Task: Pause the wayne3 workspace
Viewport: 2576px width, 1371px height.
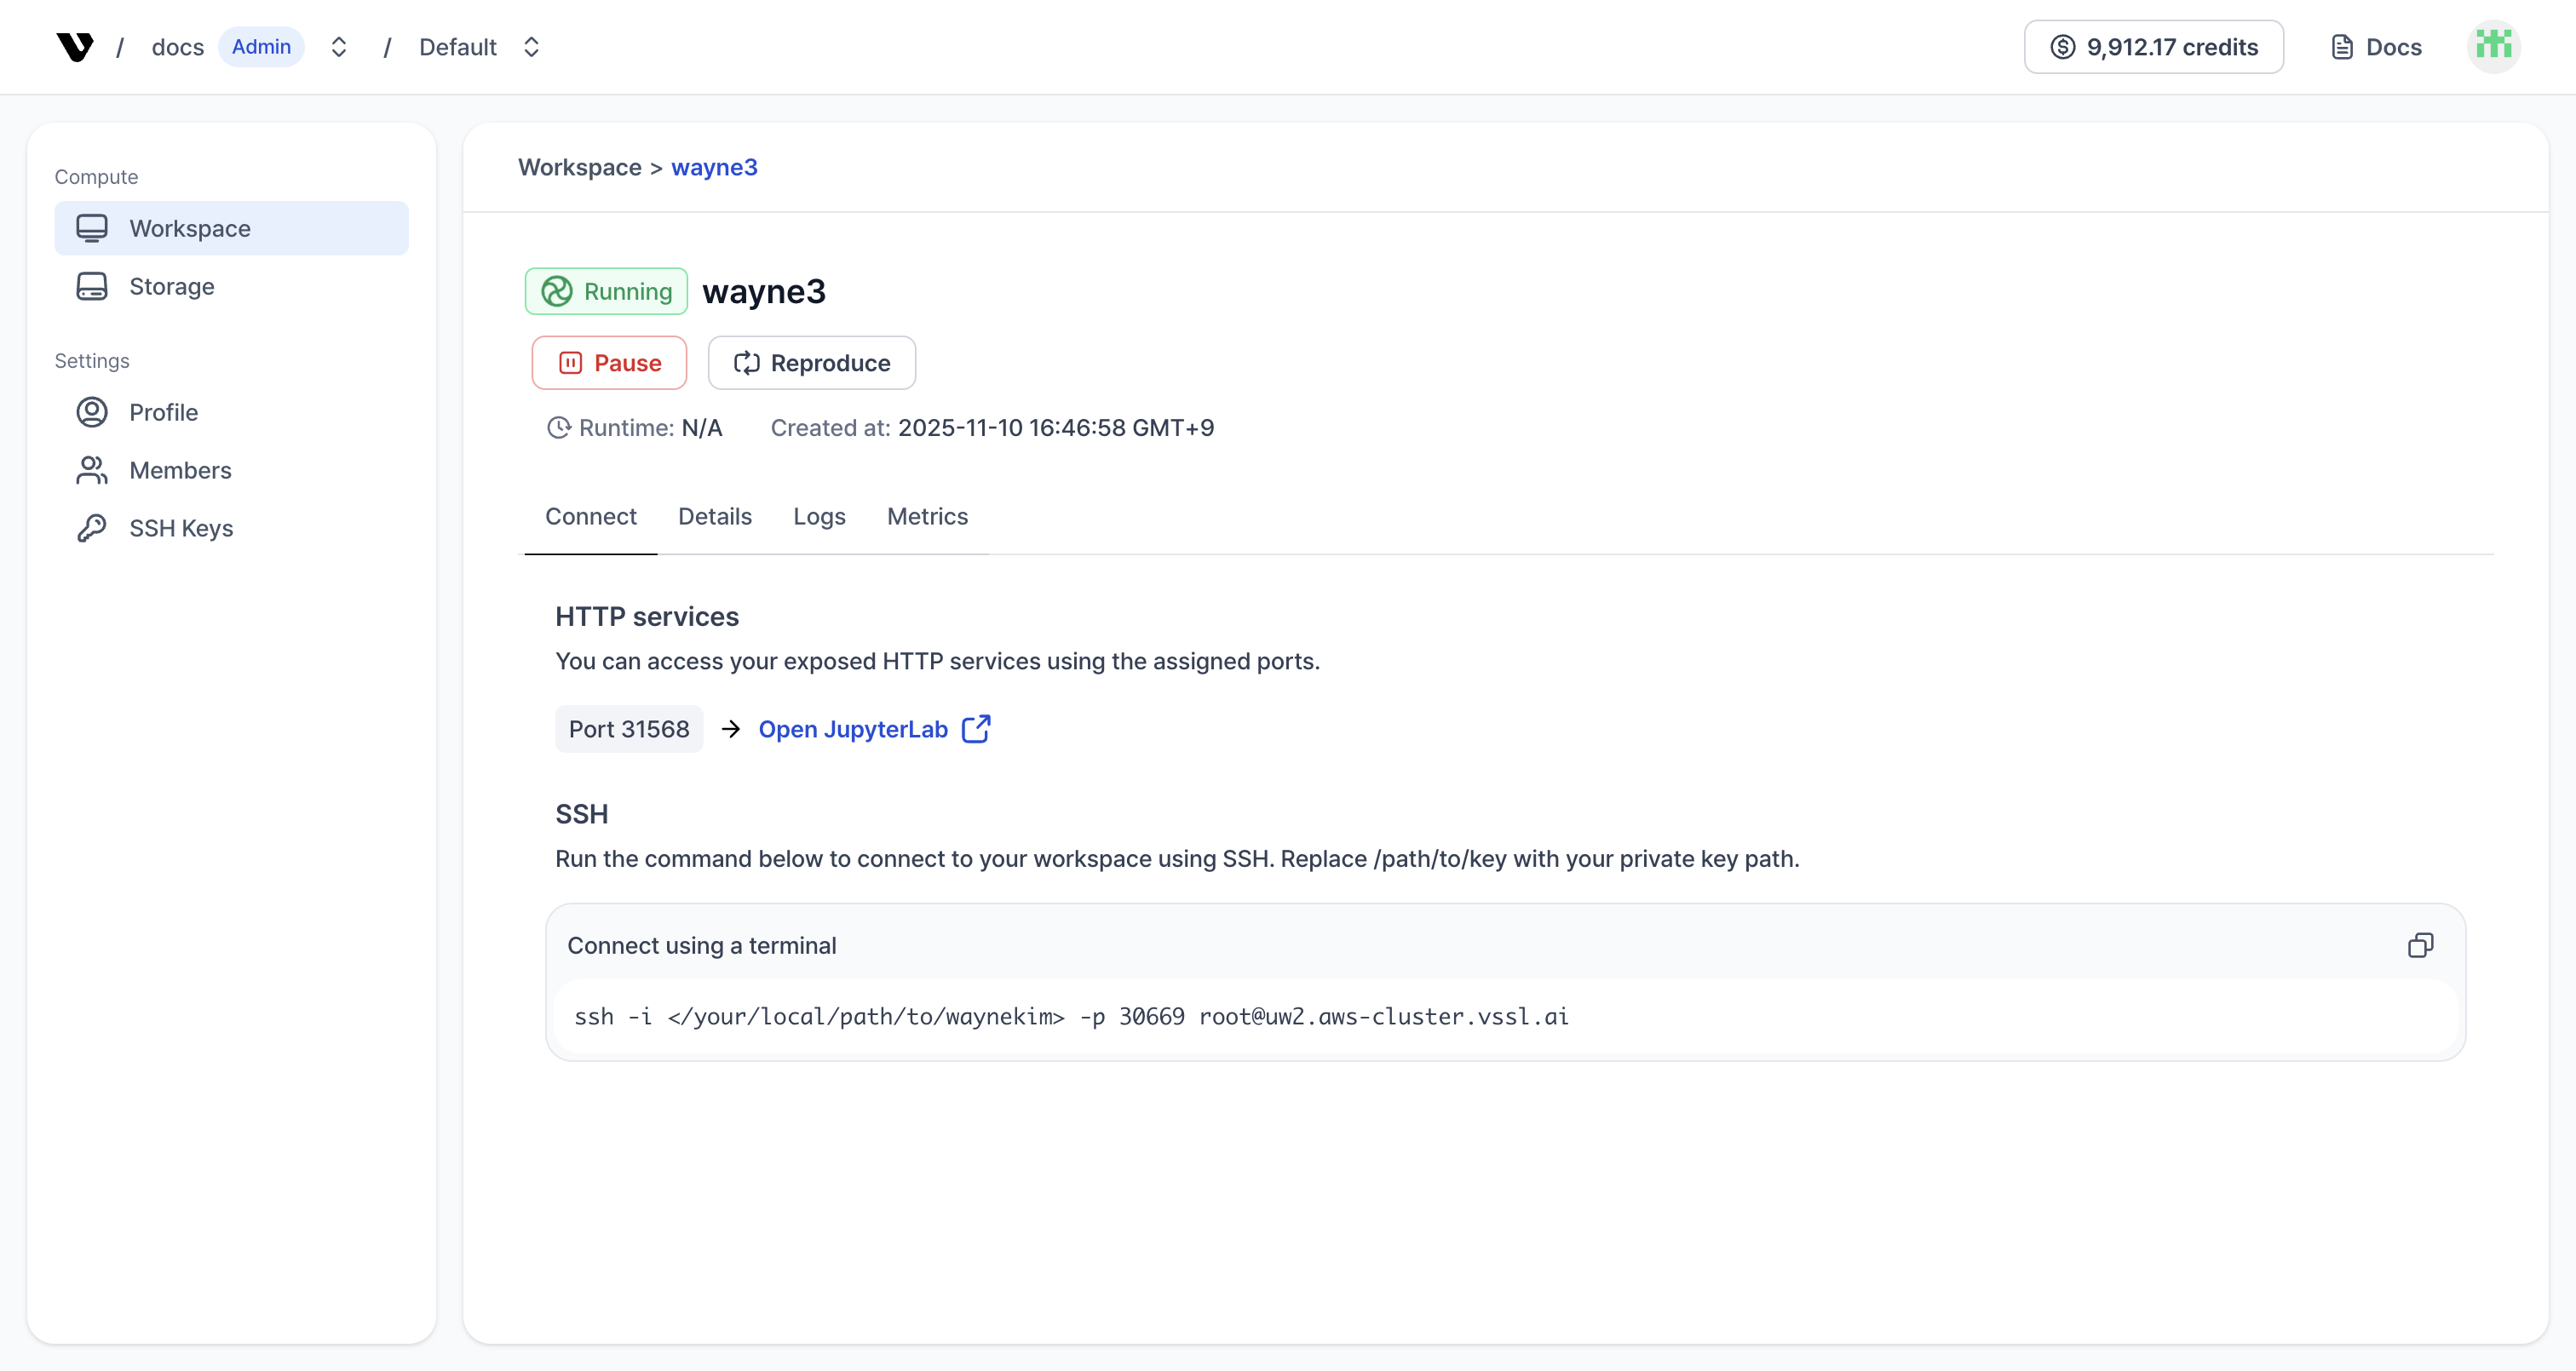Action: 608,362
